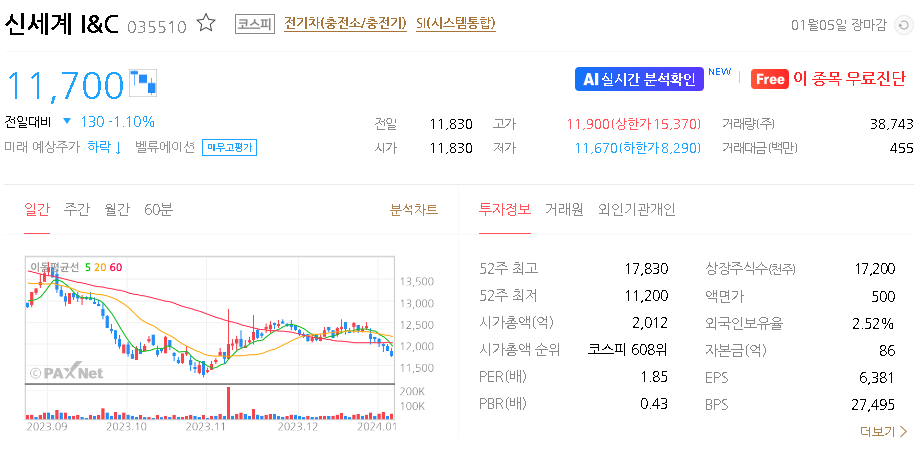Click the 거래량(주) value 38,743

tap(892, 124)
